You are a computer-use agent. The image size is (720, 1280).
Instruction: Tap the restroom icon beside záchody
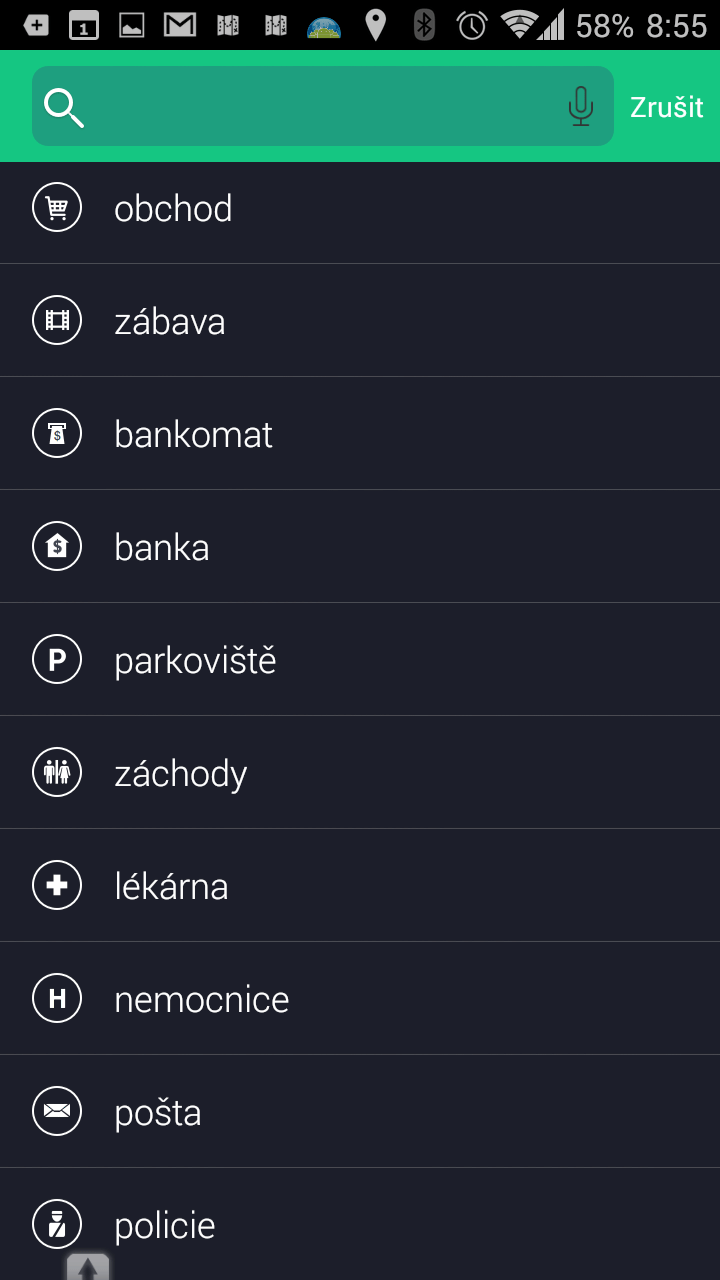coord(57,773)
